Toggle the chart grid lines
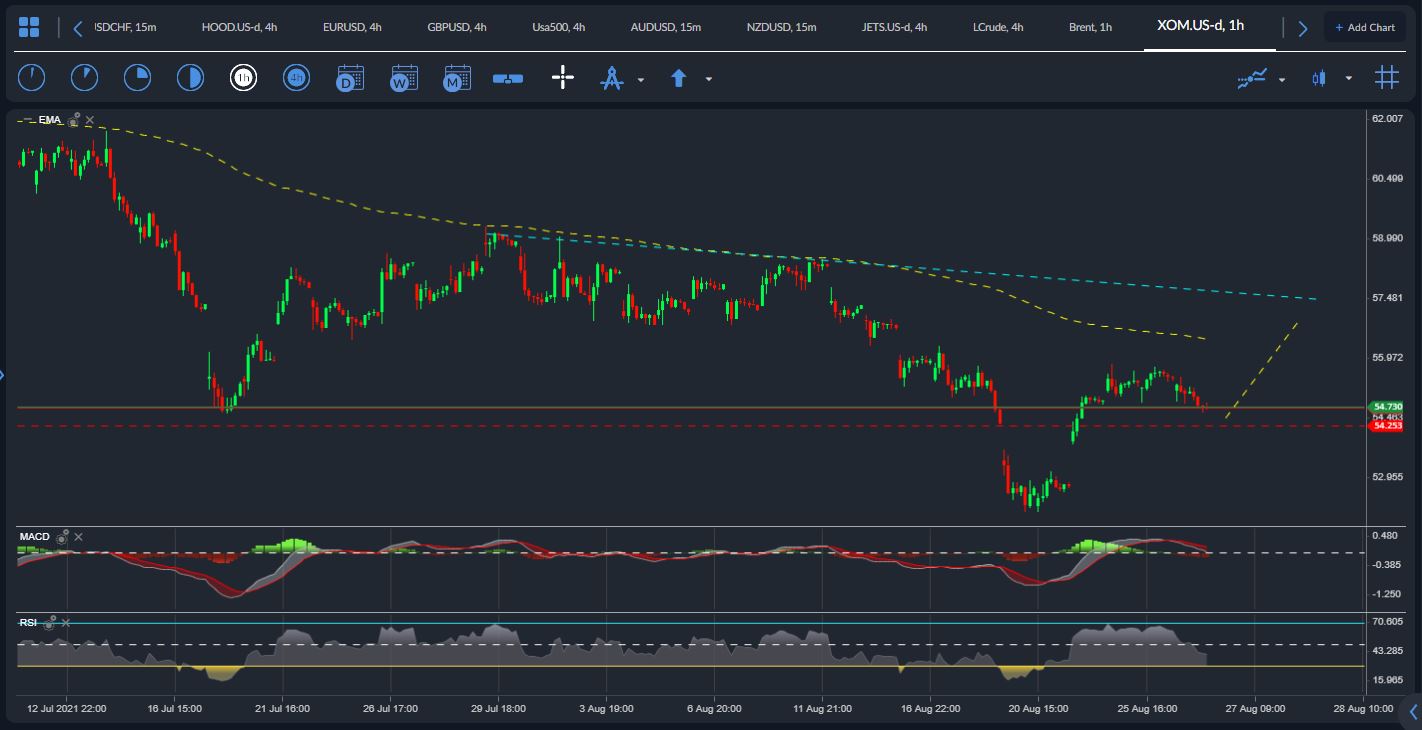Viewport: 1422px width, 730px height. point(1386,77)
